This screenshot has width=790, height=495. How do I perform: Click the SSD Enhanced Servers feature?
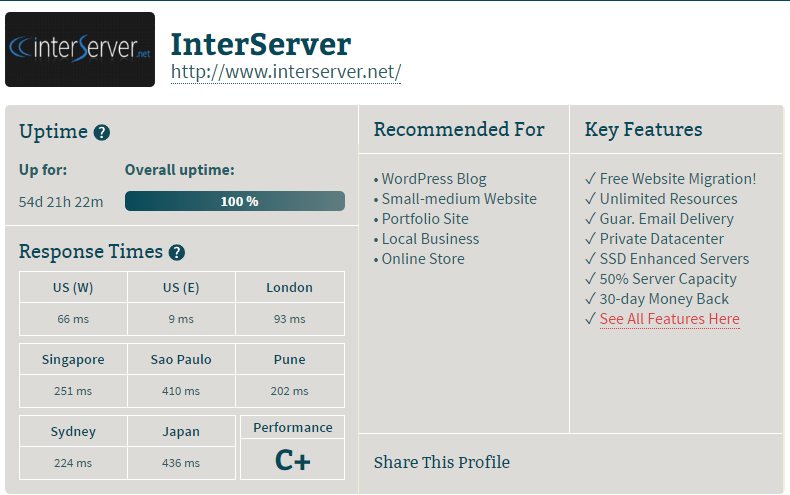pyautogui.click(x=674, y=259)
